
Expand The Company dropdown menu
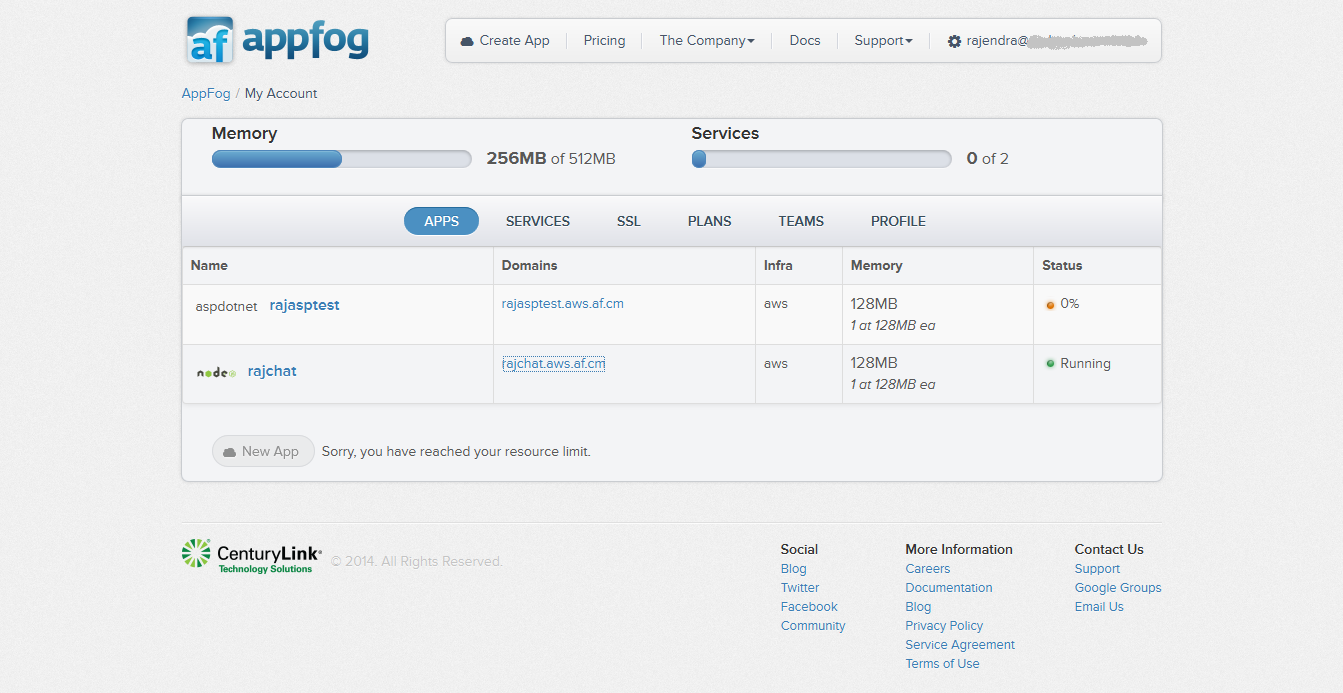(x=706, y=41)
